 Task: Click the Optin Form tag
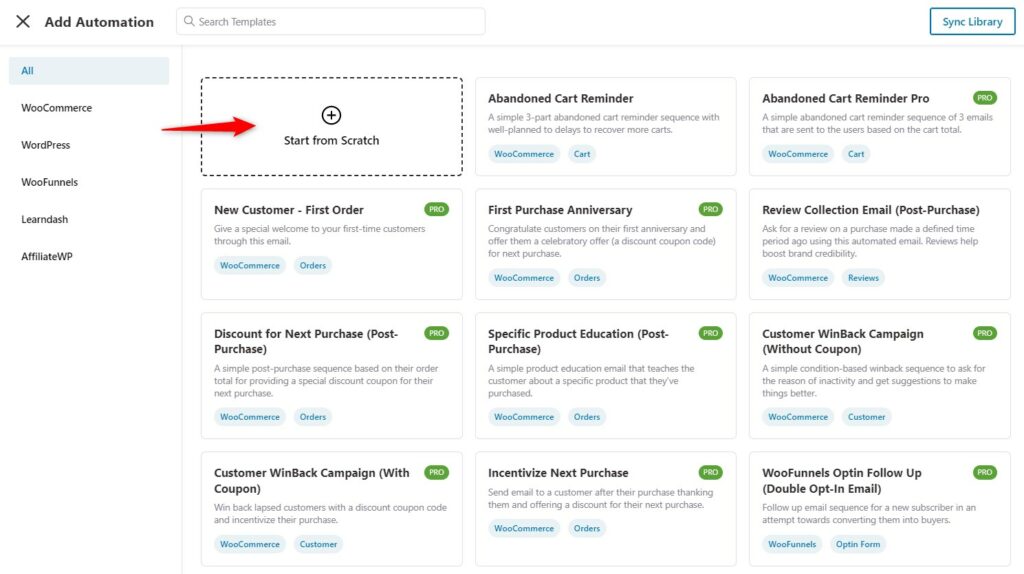(x=857, y=544)
